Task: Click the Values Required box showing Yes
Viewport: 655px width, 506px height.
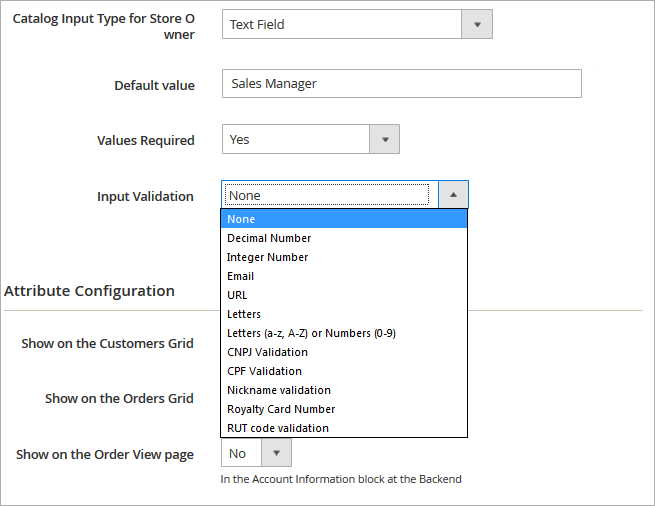Action: click(295, 140)
